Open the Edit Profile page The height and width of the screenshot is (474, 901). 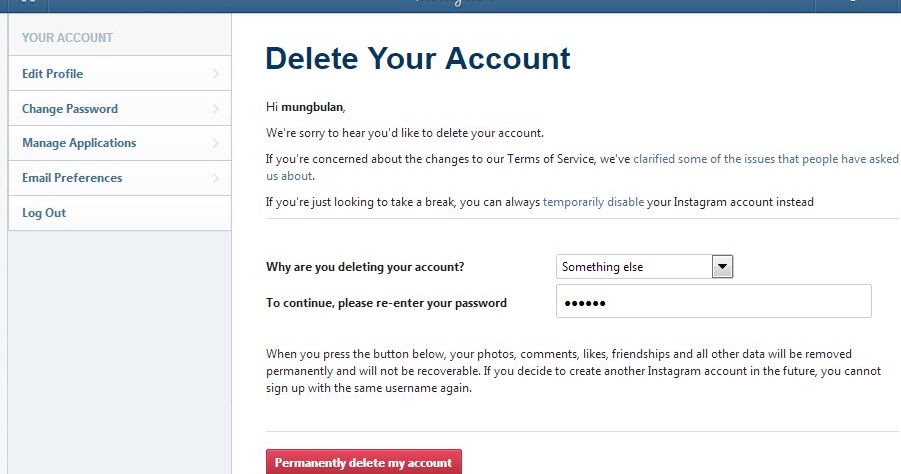(53, 74)
